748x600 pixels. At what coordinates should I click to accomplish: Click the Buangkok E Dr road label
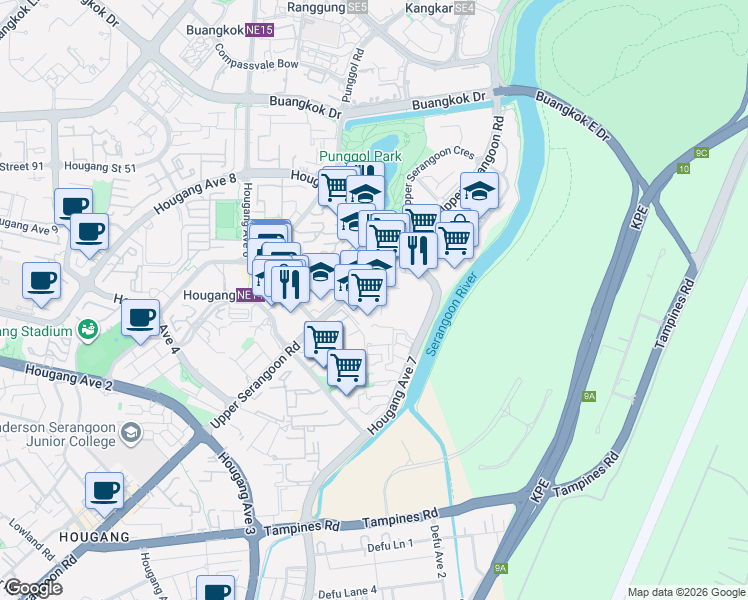572,116
